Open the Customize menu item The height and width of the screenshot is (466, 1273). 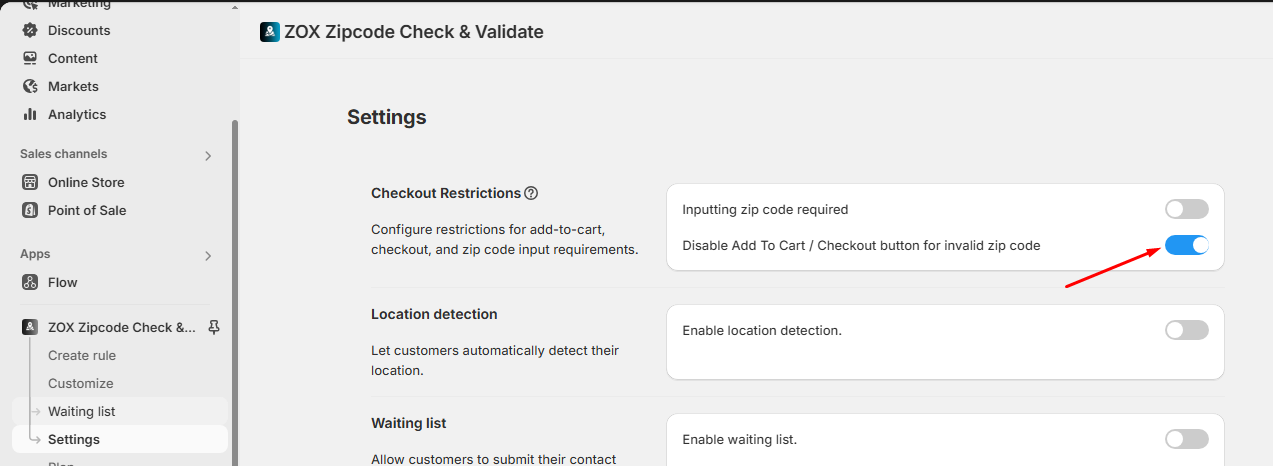(81, 383)
